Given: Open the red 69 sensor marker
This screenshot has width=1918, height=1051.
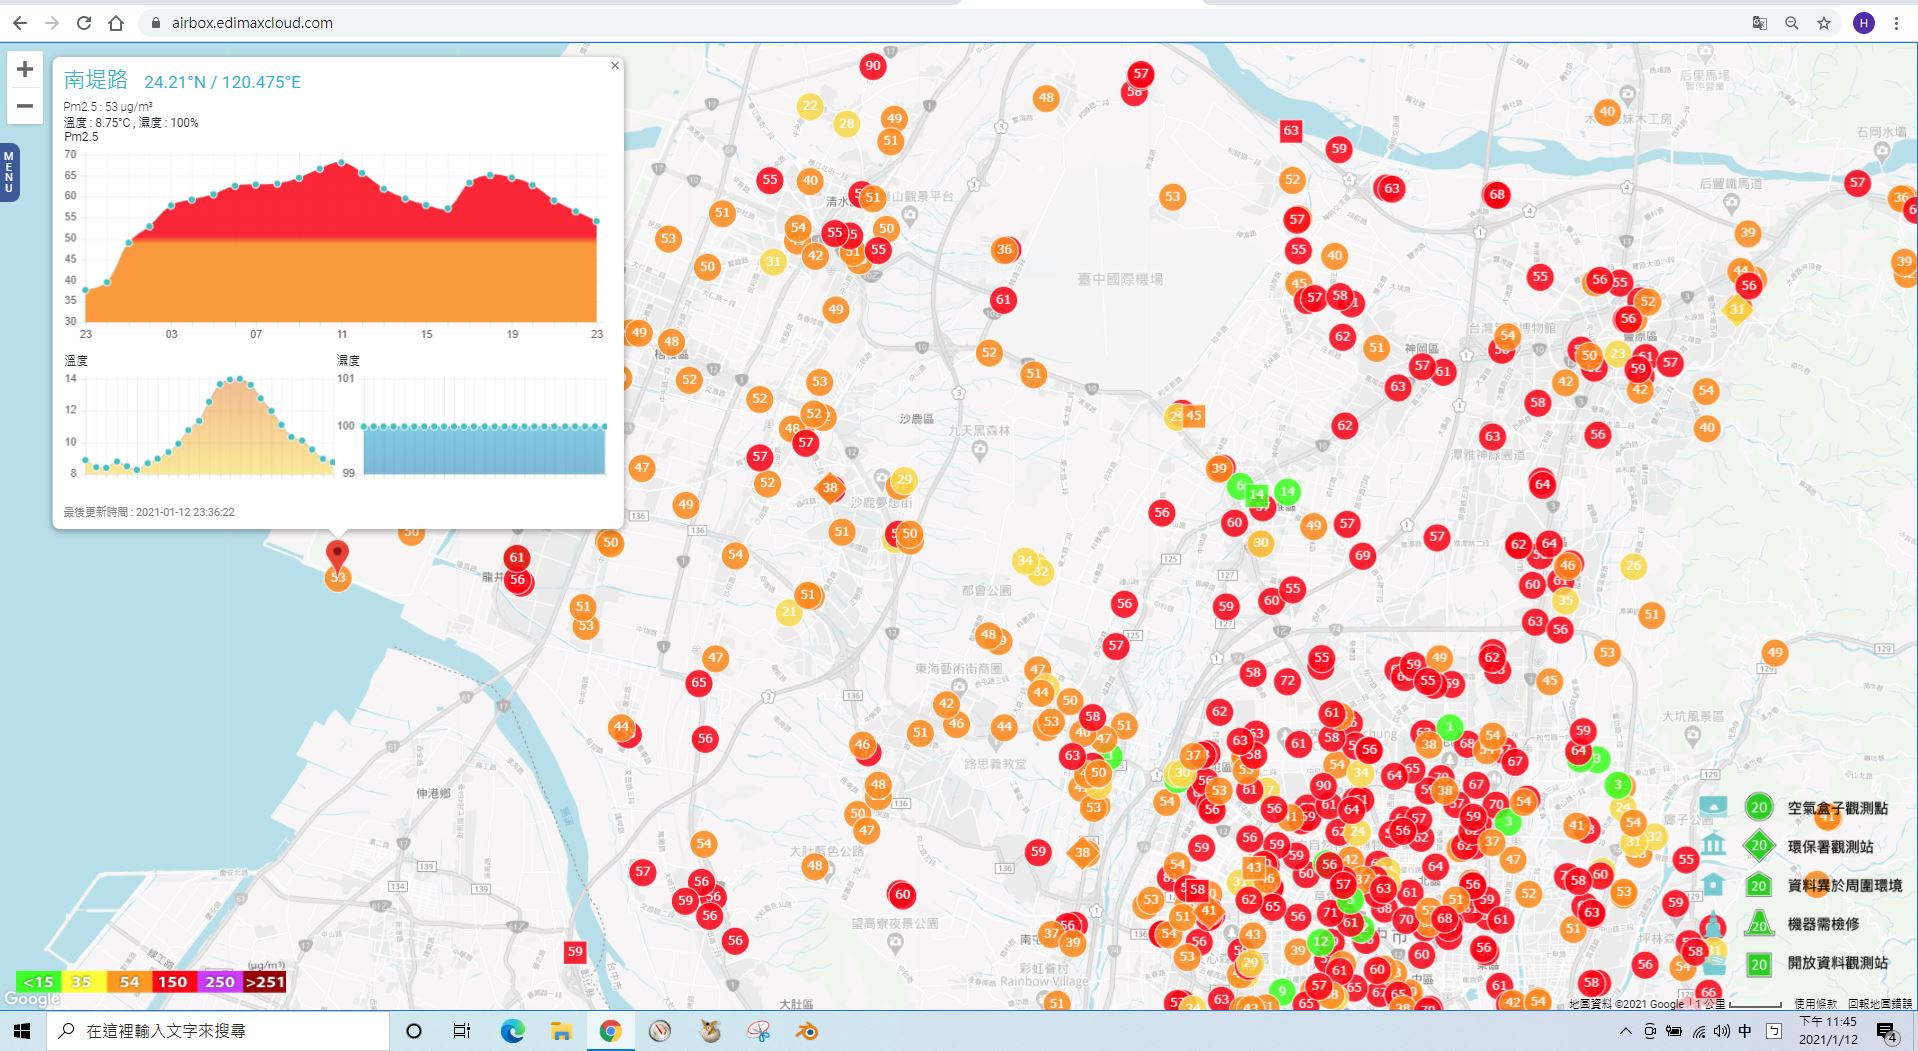Looking at the screenshot, I should tap(1362, 555).
